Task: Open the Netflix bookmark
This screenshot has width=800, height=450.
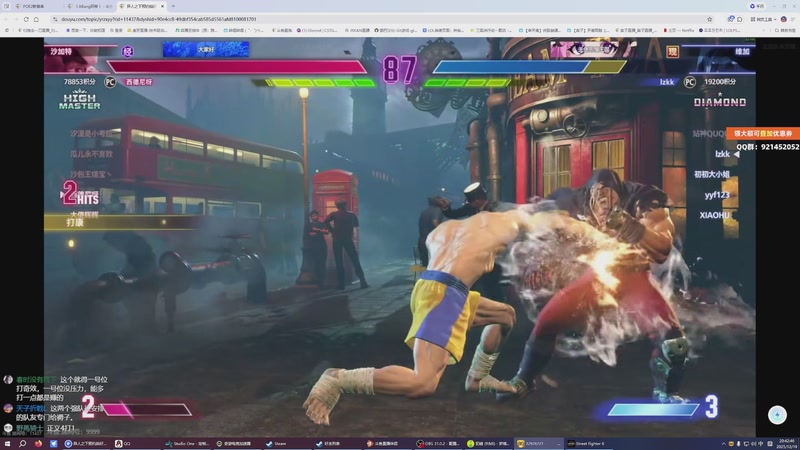Action: tap(679, 31)
